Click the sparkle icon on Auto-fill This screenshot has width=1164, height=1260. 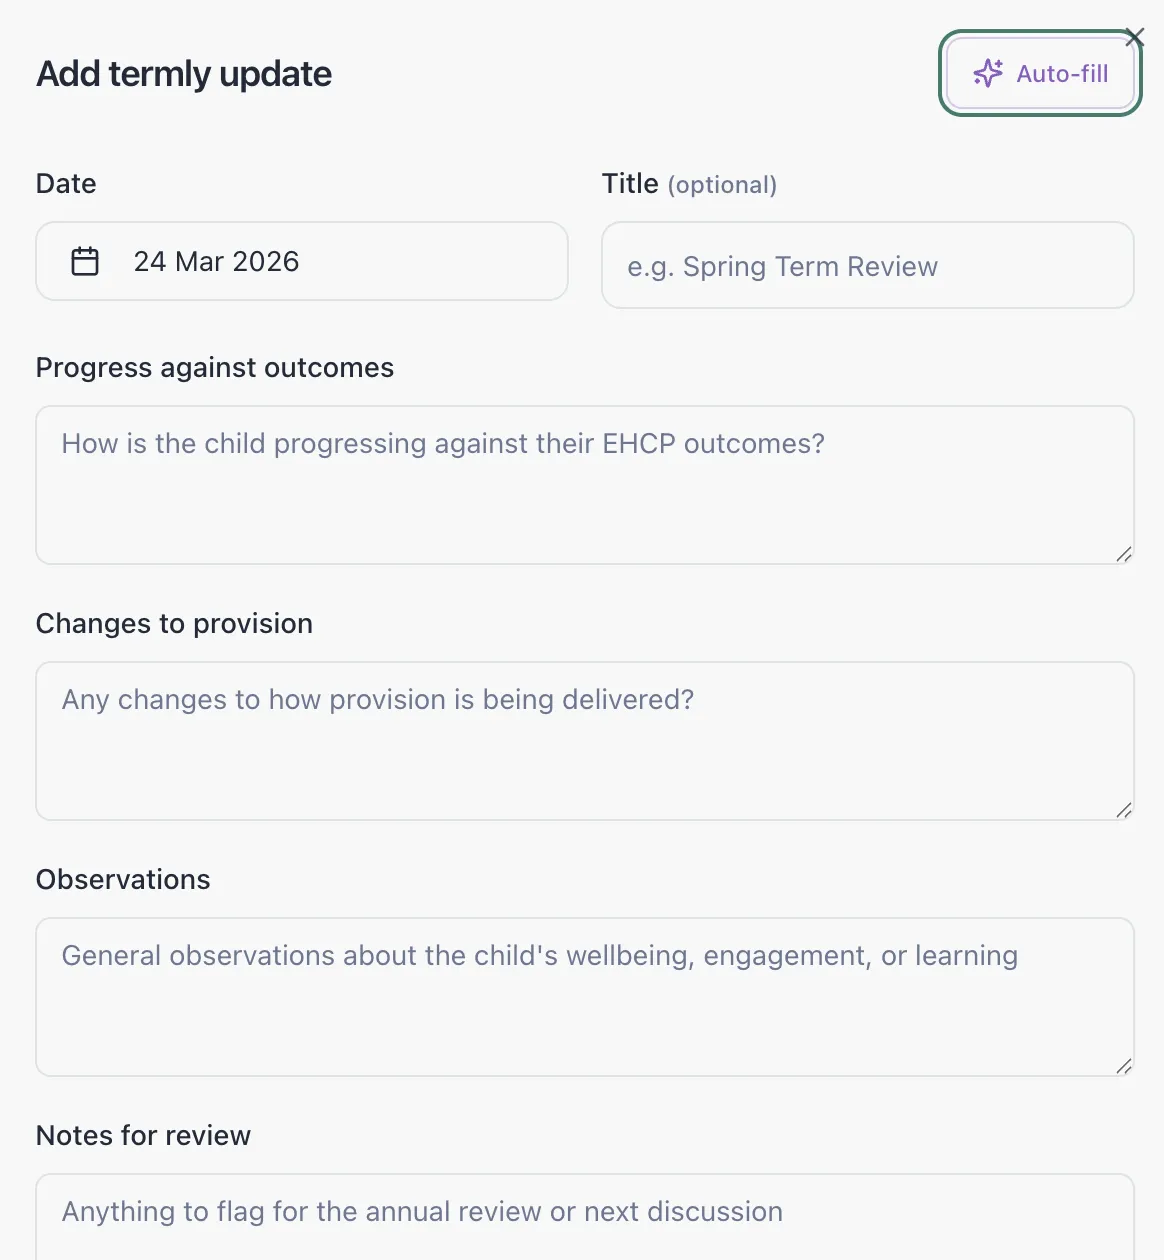point(988,73)
